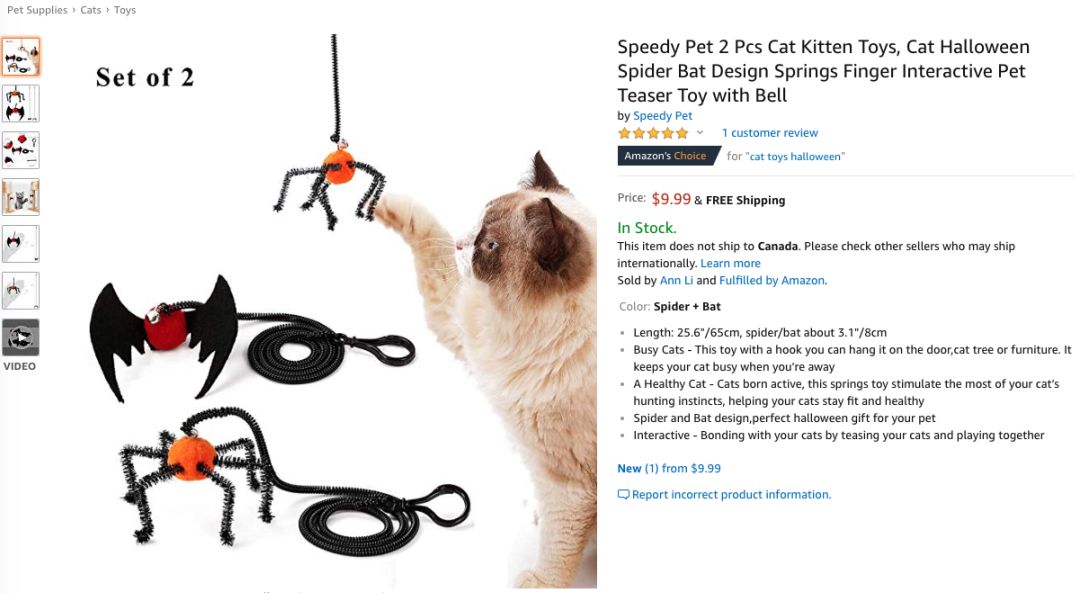Click Learn more about international shipping
1080x593 pixels.
click(x=730, y=263)
